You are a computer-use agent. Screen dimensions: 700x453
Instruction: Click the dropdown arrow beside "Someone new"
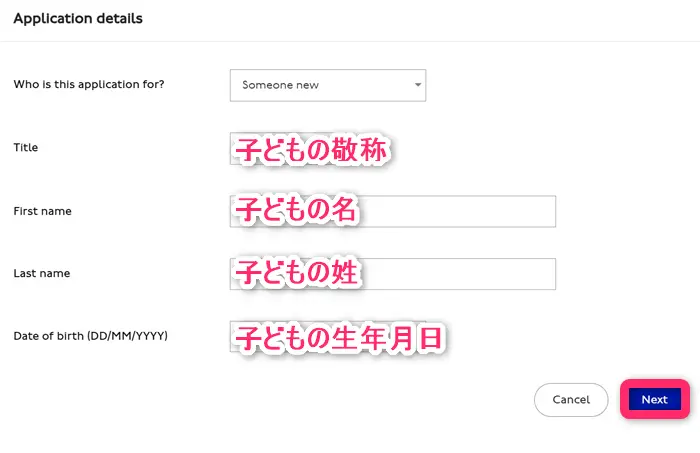coord(417,85)
